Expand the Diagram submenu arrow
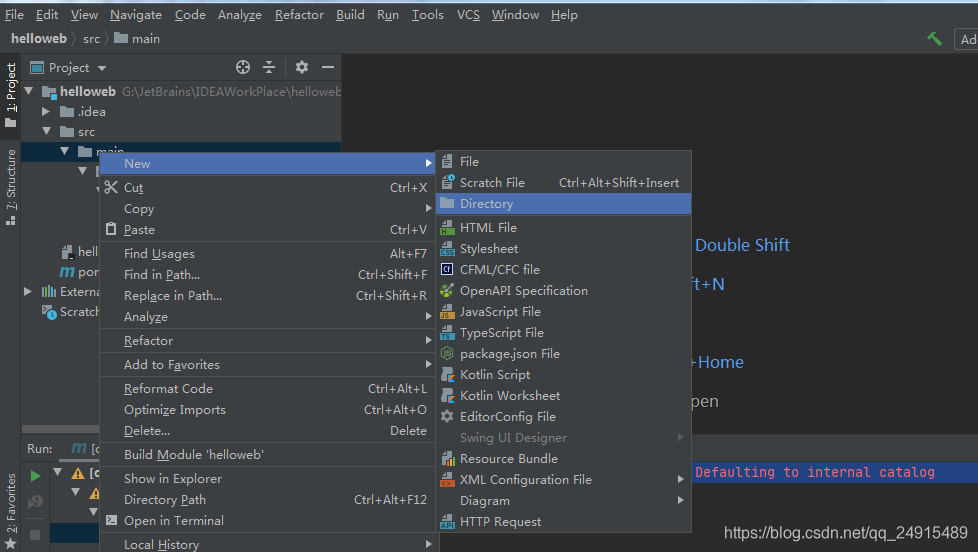This screenshot has width=978, height=552. pyautogui.click(x=680, y=500)
